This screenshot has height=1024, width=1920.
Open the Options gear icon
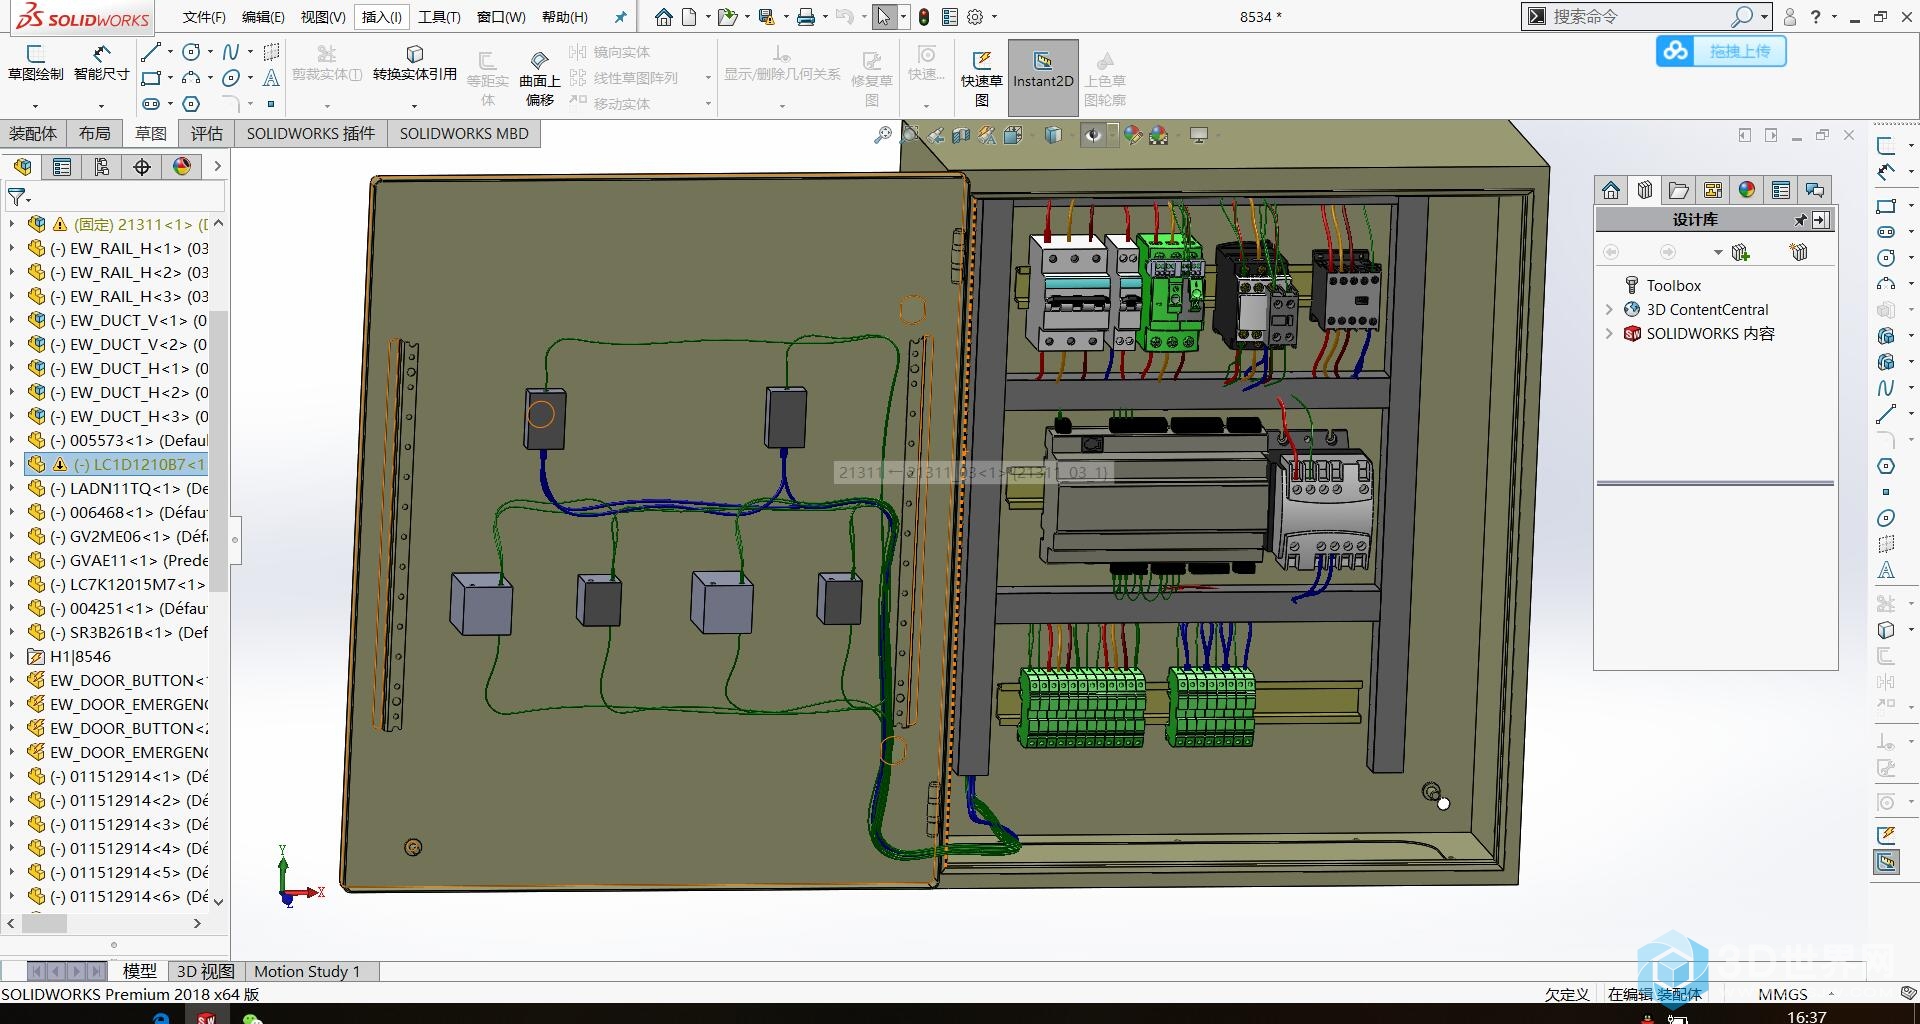(975, 17)
